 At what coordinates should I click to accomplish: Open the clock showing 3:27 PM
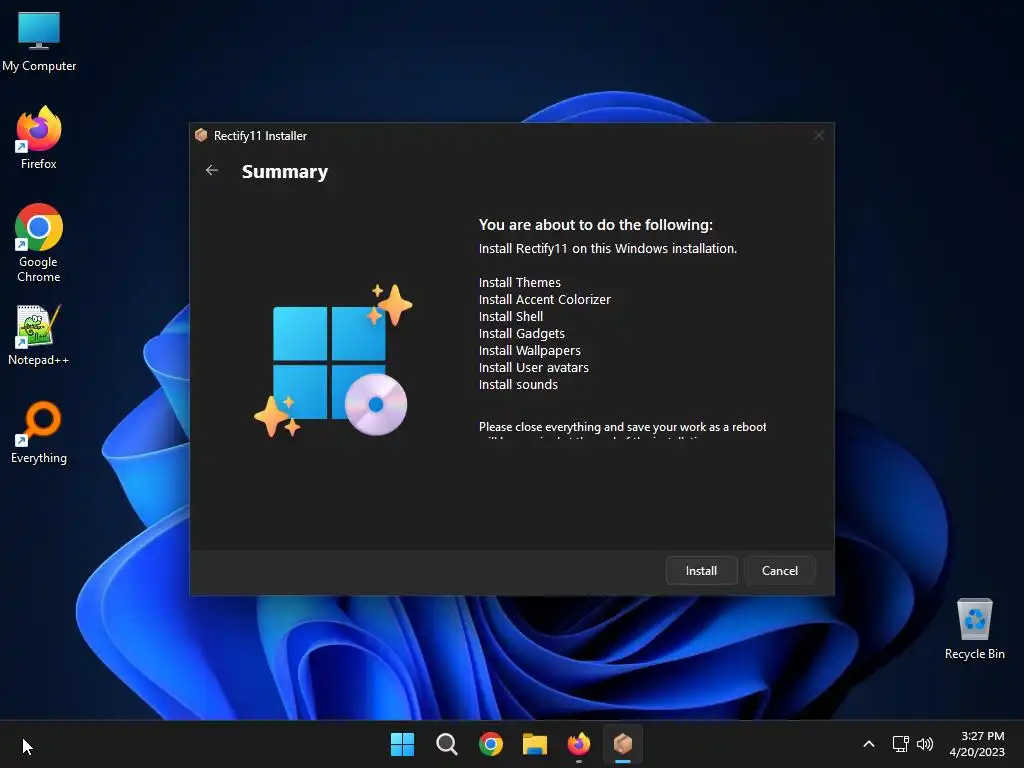click(977, 744)
